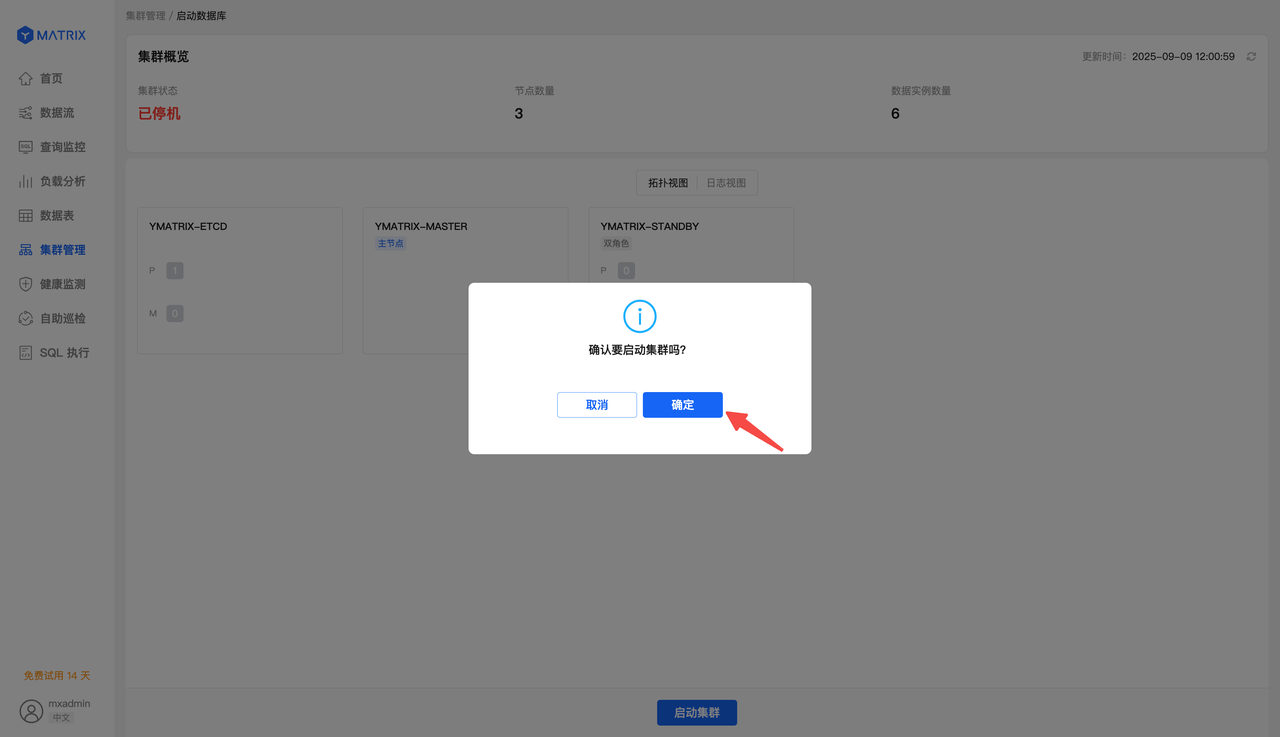
Task: Click the 启动集群 button at bottom
Action: click(x=697, y=713)
